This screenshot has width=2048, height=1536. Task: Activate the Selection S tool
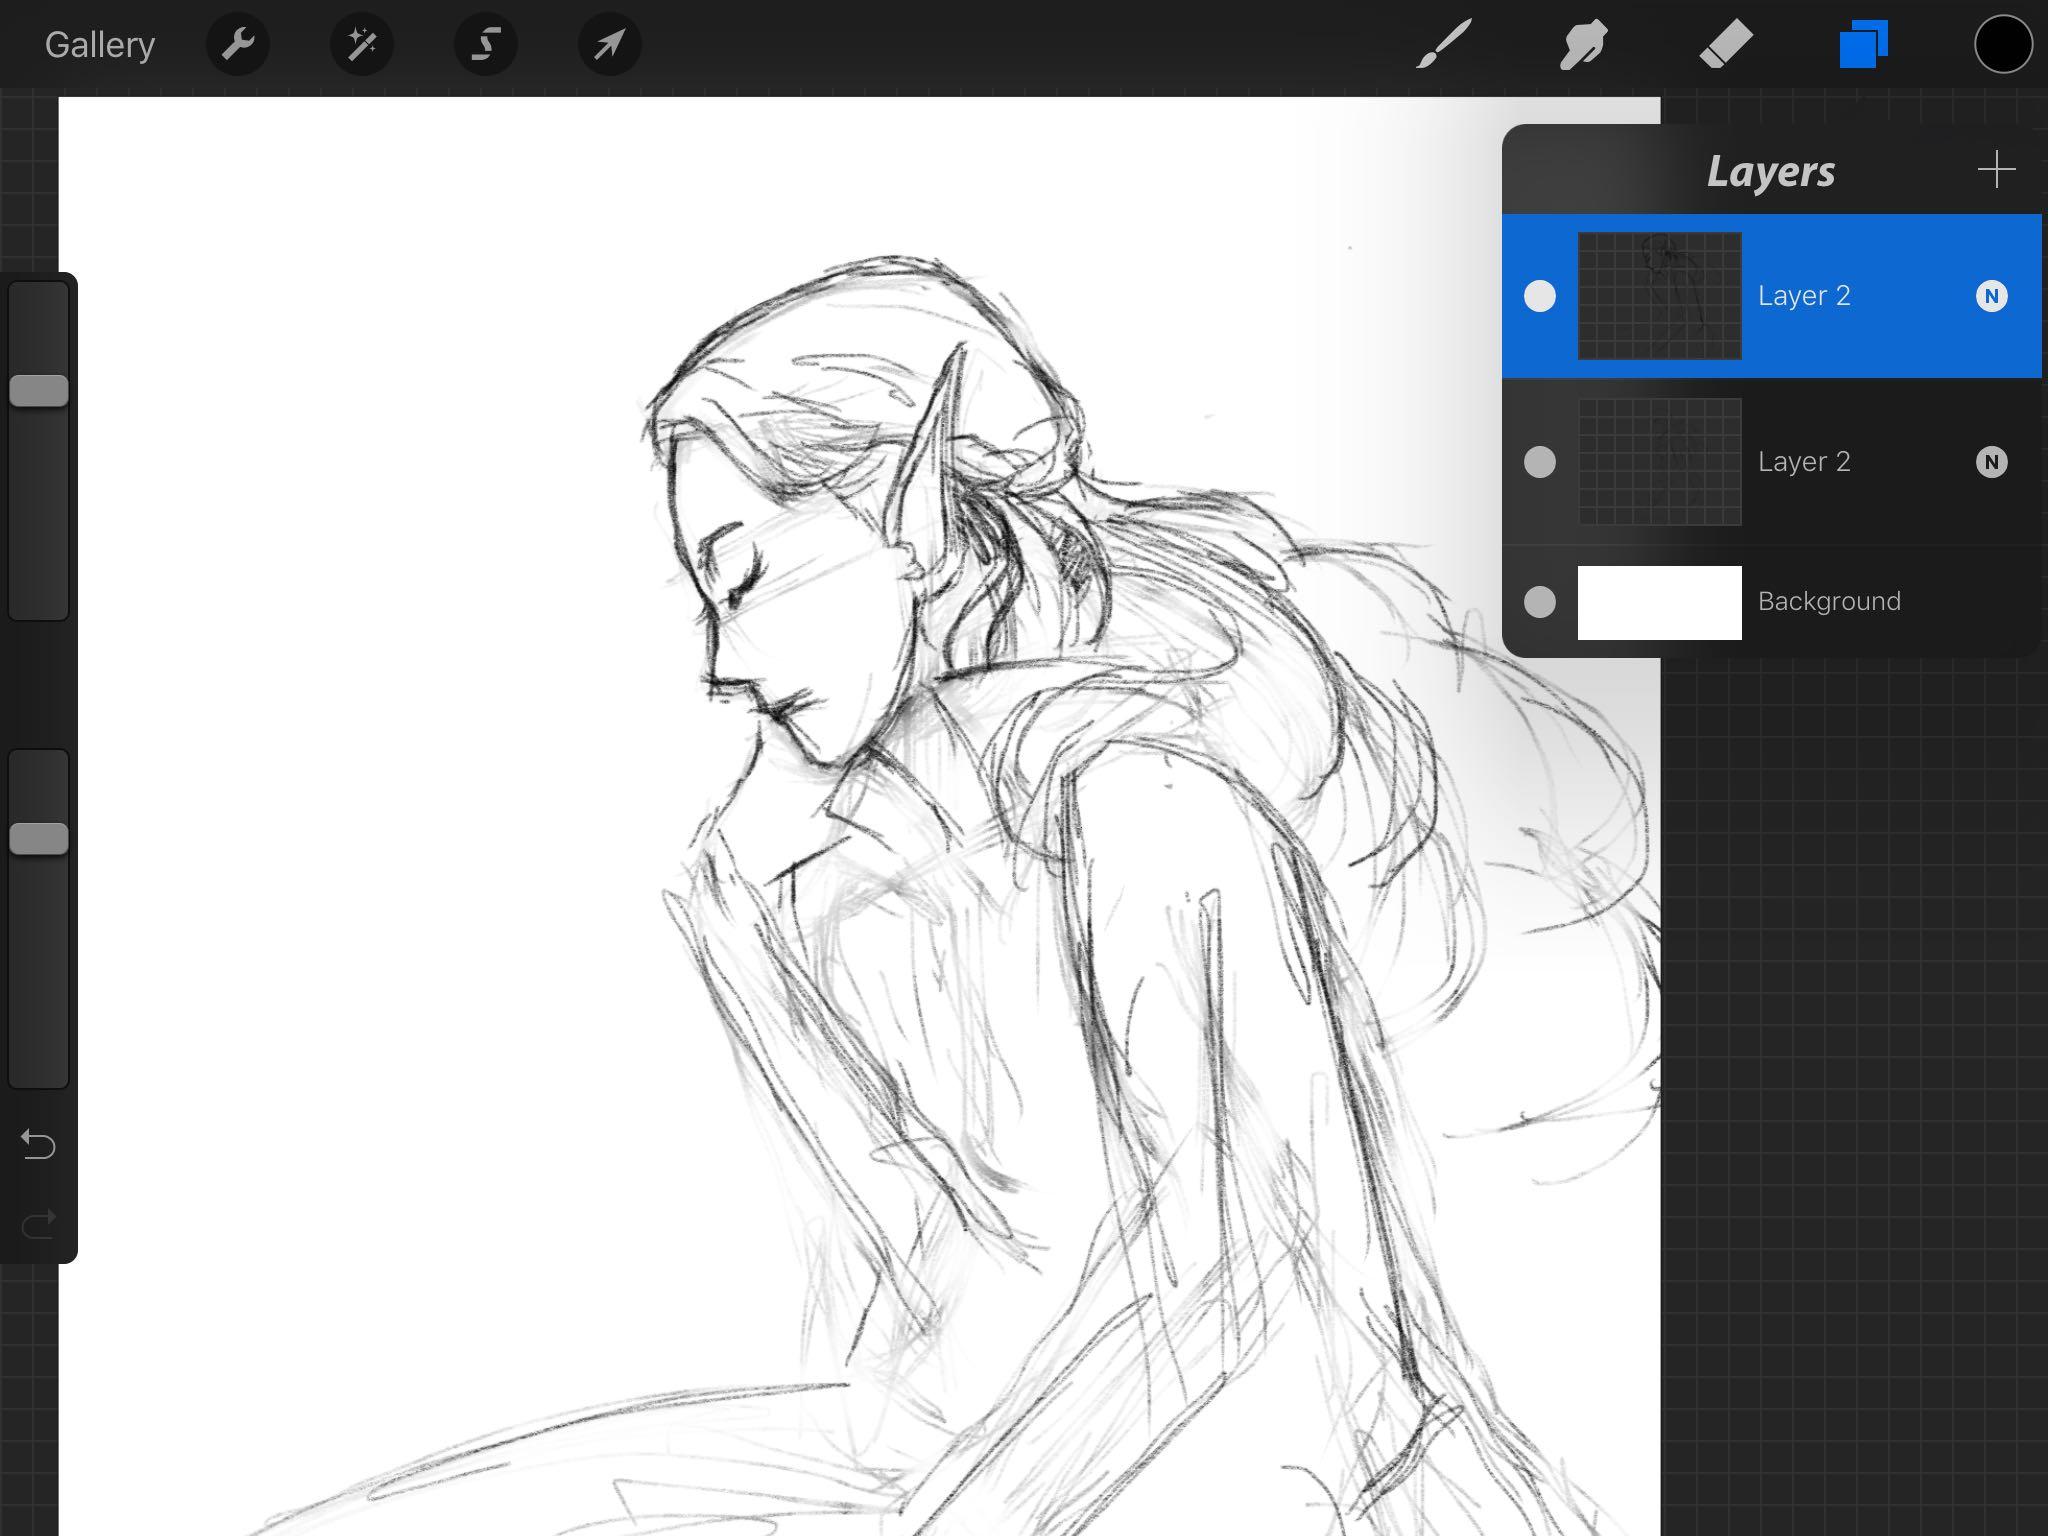(486, 45)
